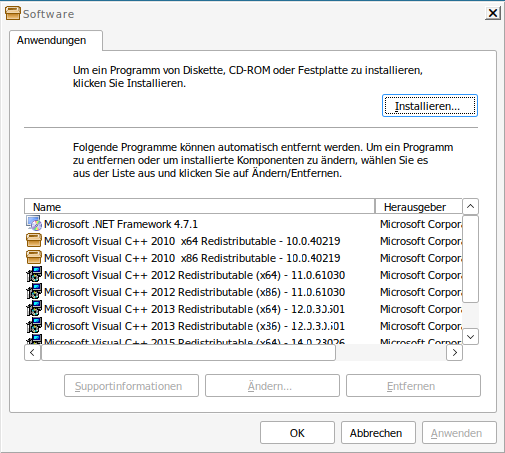Cancel with the Abbrechen button
505x453 pixels.
point(378,433)
